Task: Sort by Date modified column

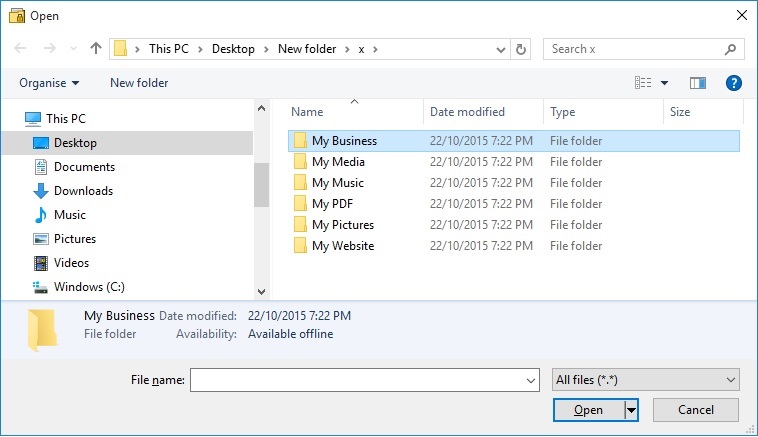Action: pos(467,112)
